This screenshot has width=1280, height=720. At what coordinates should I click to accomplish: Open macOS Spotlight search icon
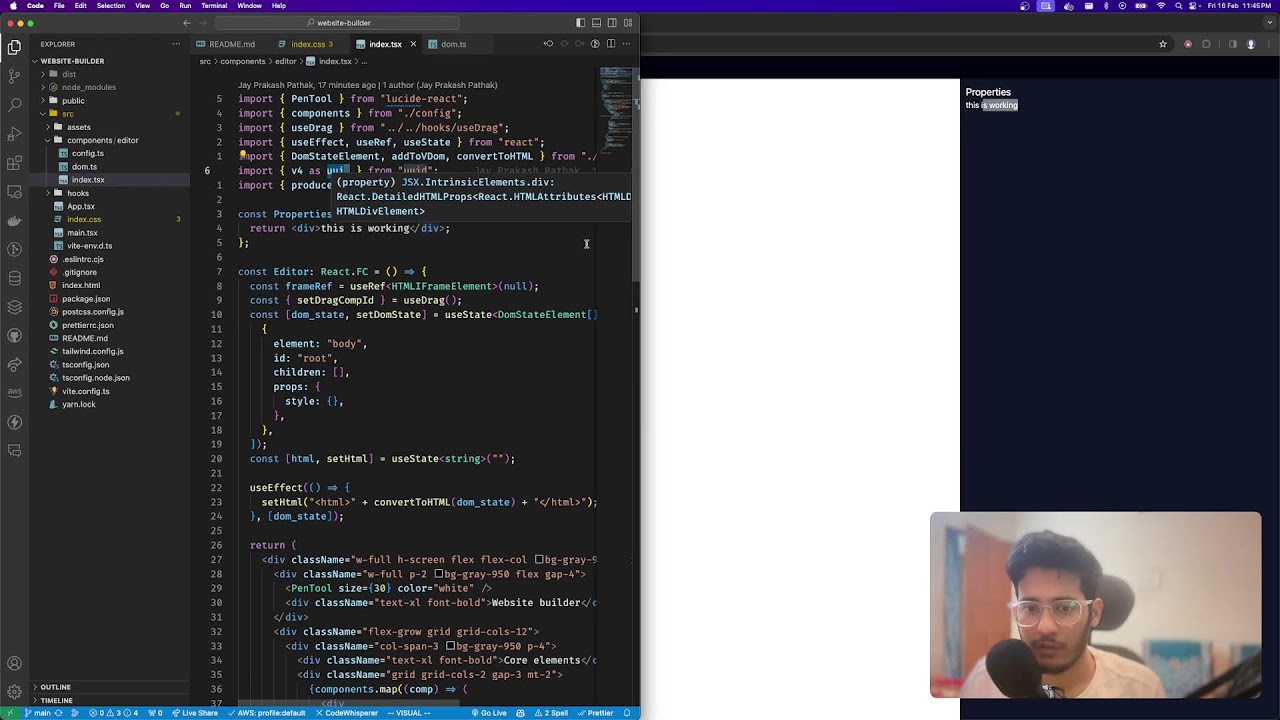coord(1179,6)
